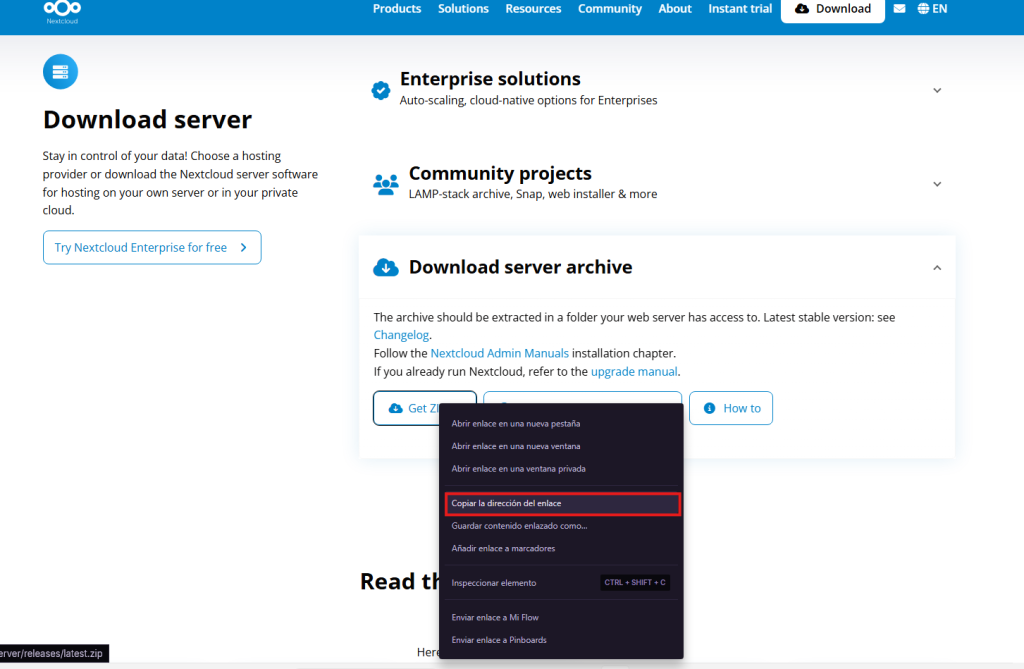Click the info icon on How to button
Image resolution: width=1024 pixels, height=669 pixels.
710,408
